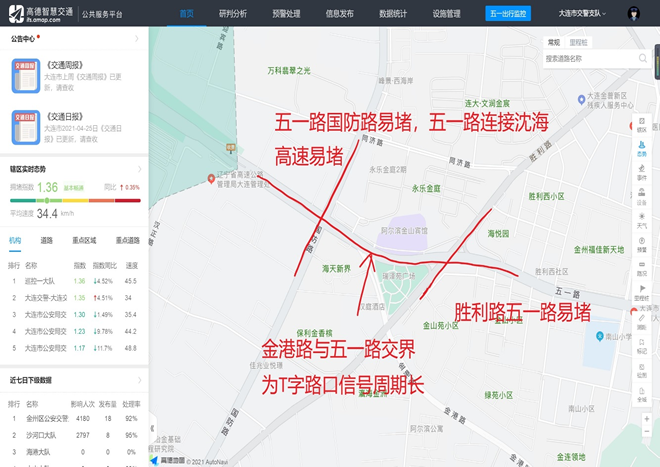The image size is (660, 467).
Task: Click the 沙河口大队 data row
Action: click(74, 435)
